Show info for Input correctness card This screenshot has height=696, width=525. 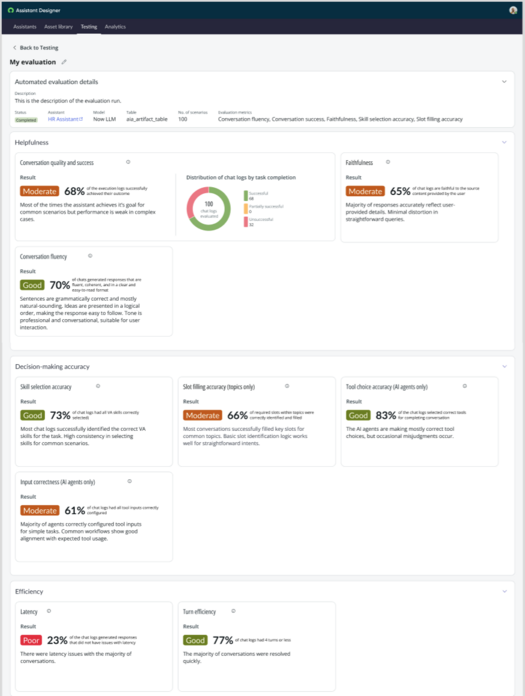tap(130, 481)
